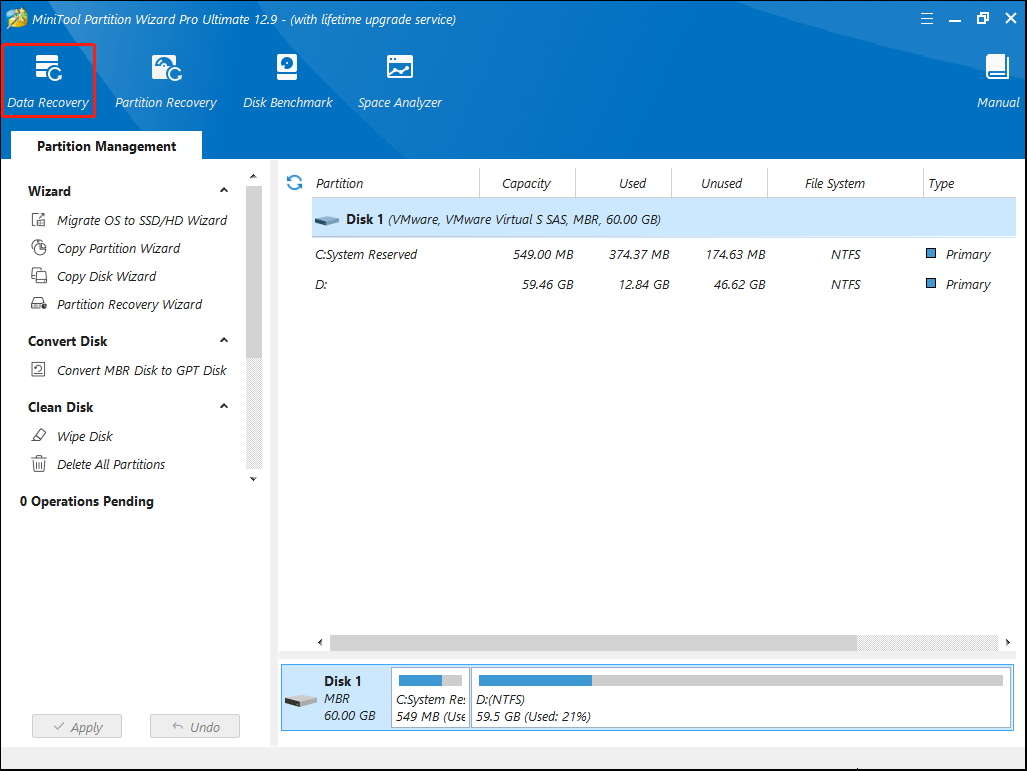
Task: Open the Data Recovery tool
Action: [x=48, y=80]
